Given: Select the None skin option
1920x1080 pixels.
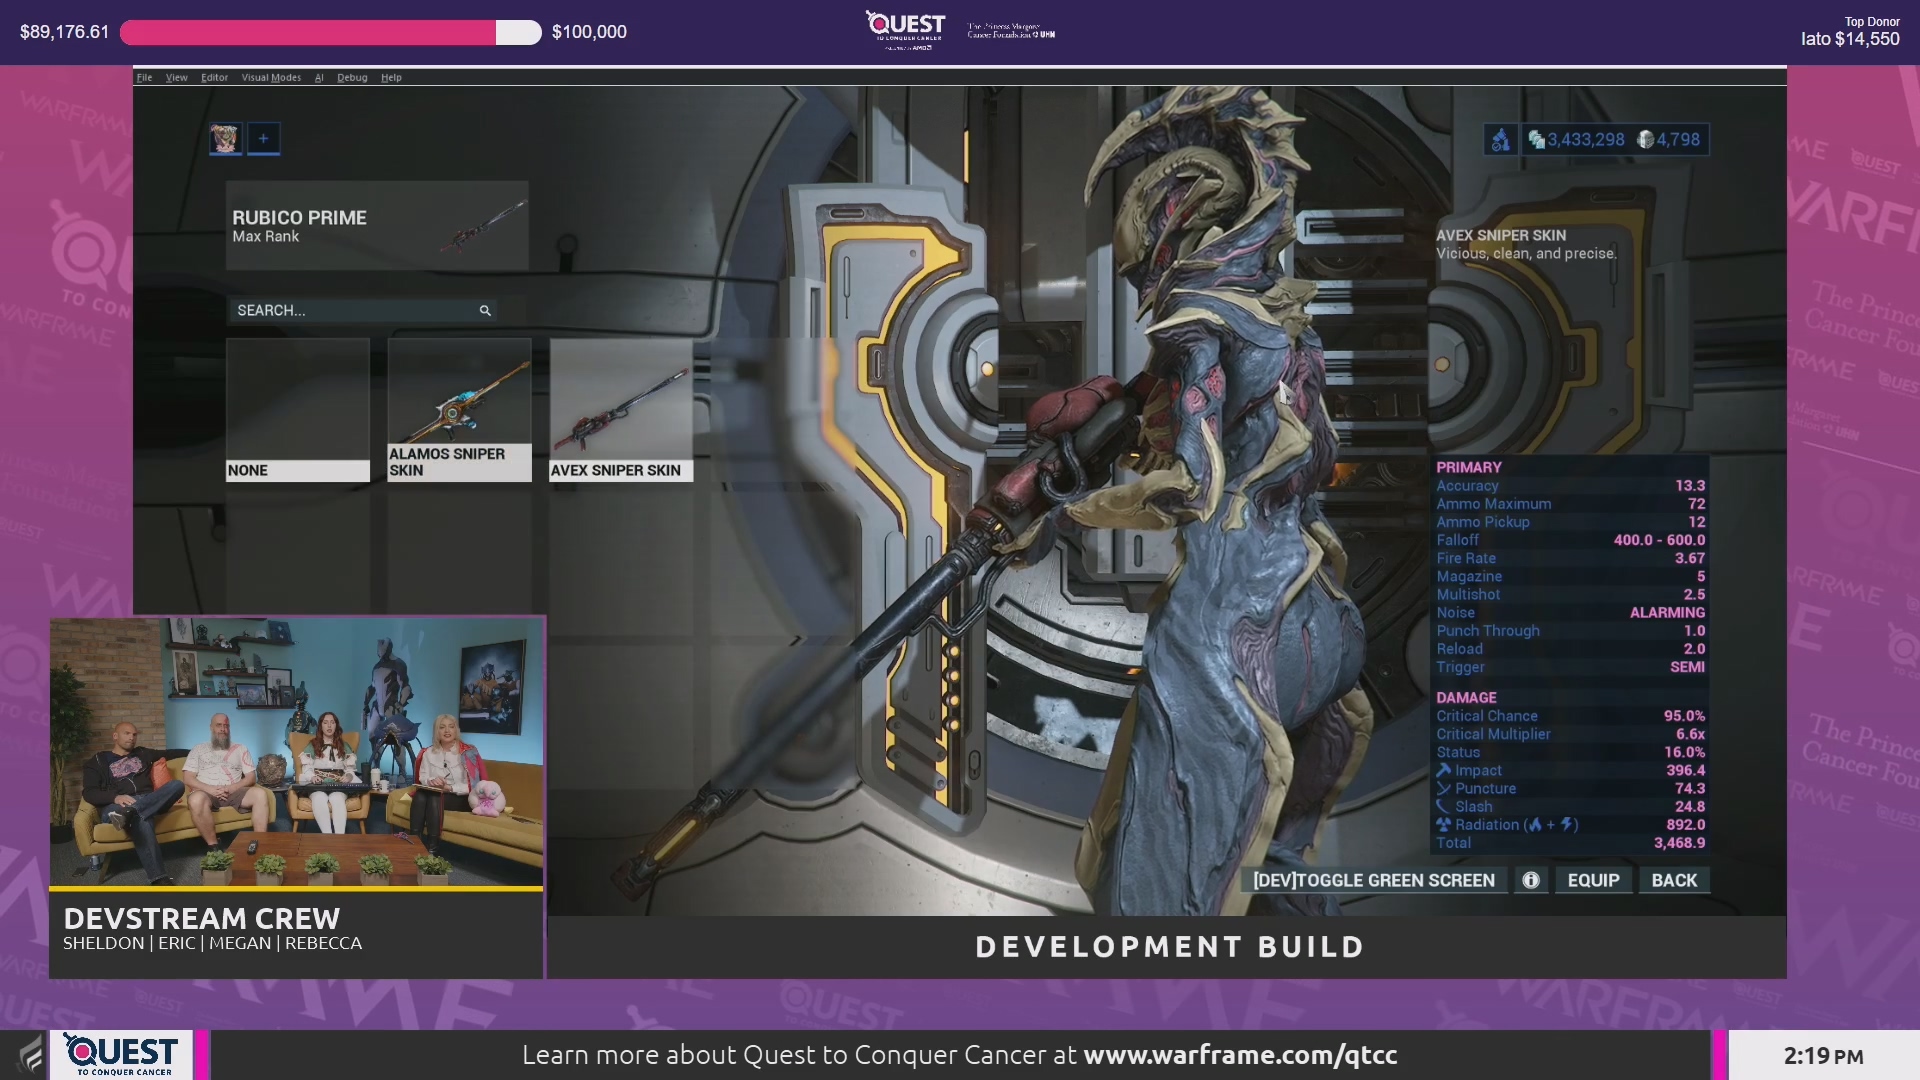Looking at the screenshot, I should [x=297, y=410].
